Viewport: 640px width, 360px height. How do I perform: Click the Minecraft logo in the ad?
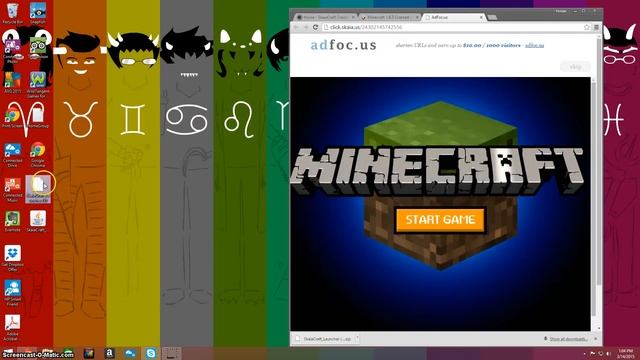[x=437, y=171]
